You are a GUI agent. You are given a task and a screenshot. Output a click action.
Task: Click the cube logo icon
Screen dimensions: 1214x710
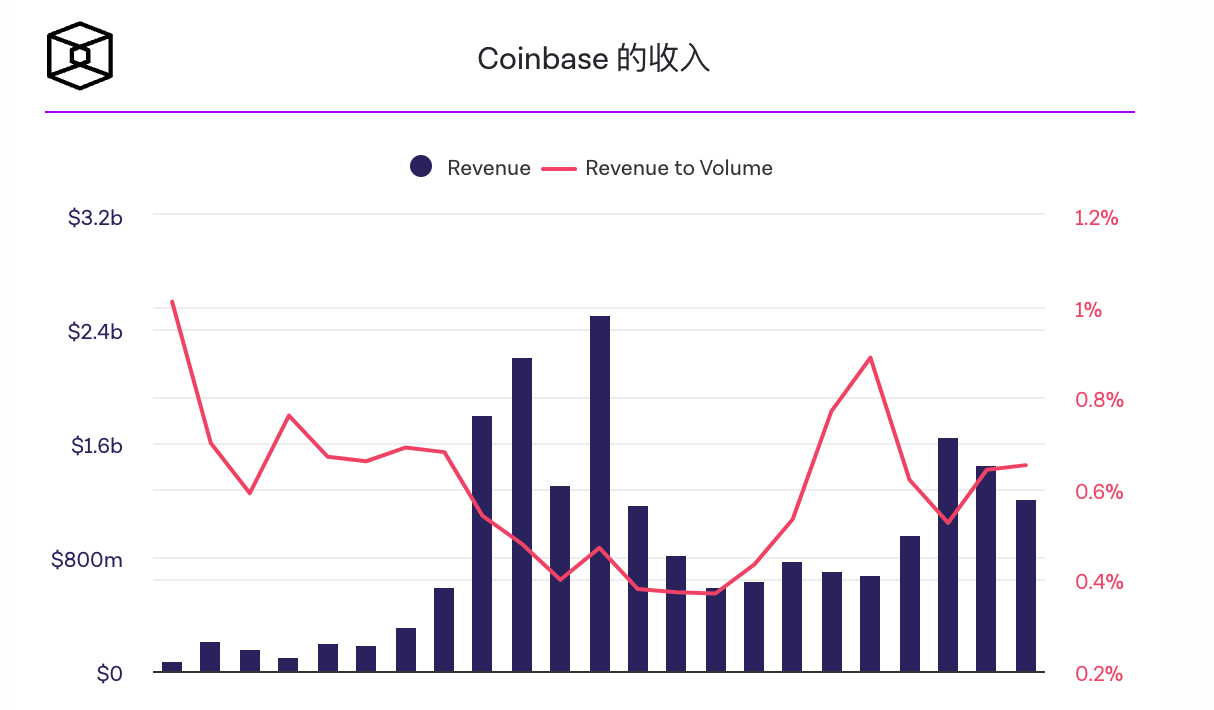79,55
